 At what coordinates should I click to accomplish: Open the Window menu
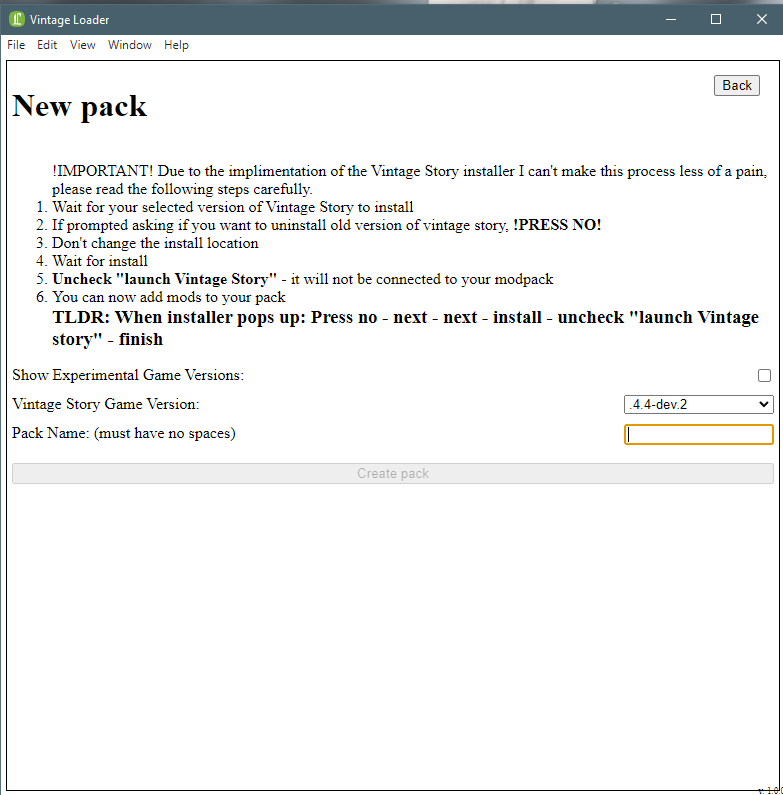pyautogui.click(x=130, y=45)
